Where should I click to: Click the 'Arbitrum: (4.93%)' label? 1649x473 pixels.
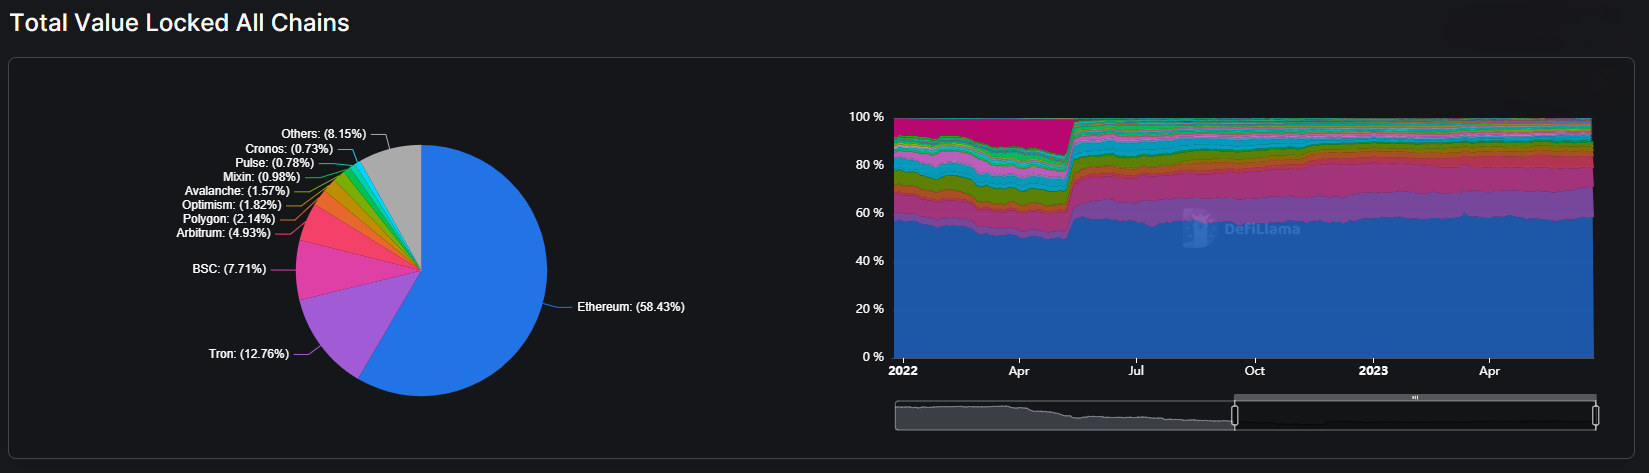(x=223, y=233)
